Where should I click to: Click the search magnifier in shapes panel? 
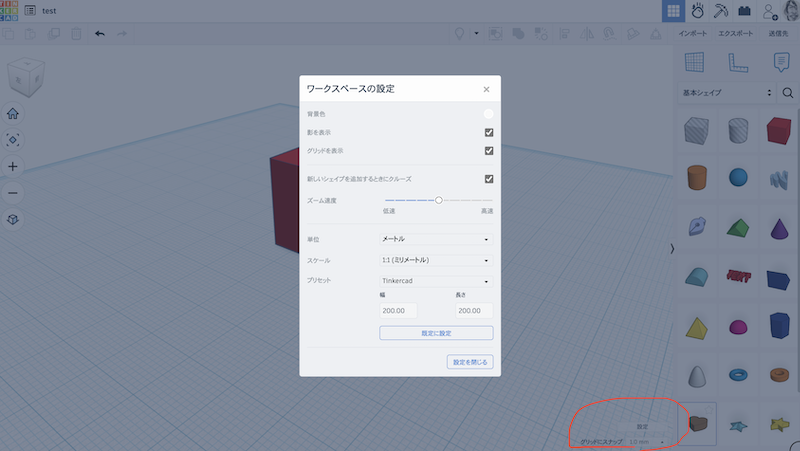click(x=788, y=93)
